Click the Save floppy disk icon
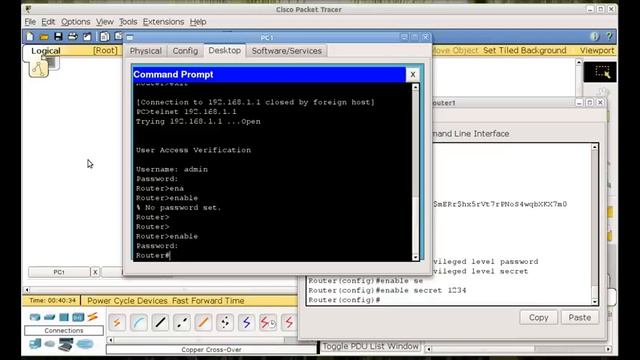This screenshot has height=360, width=640. 58,37
